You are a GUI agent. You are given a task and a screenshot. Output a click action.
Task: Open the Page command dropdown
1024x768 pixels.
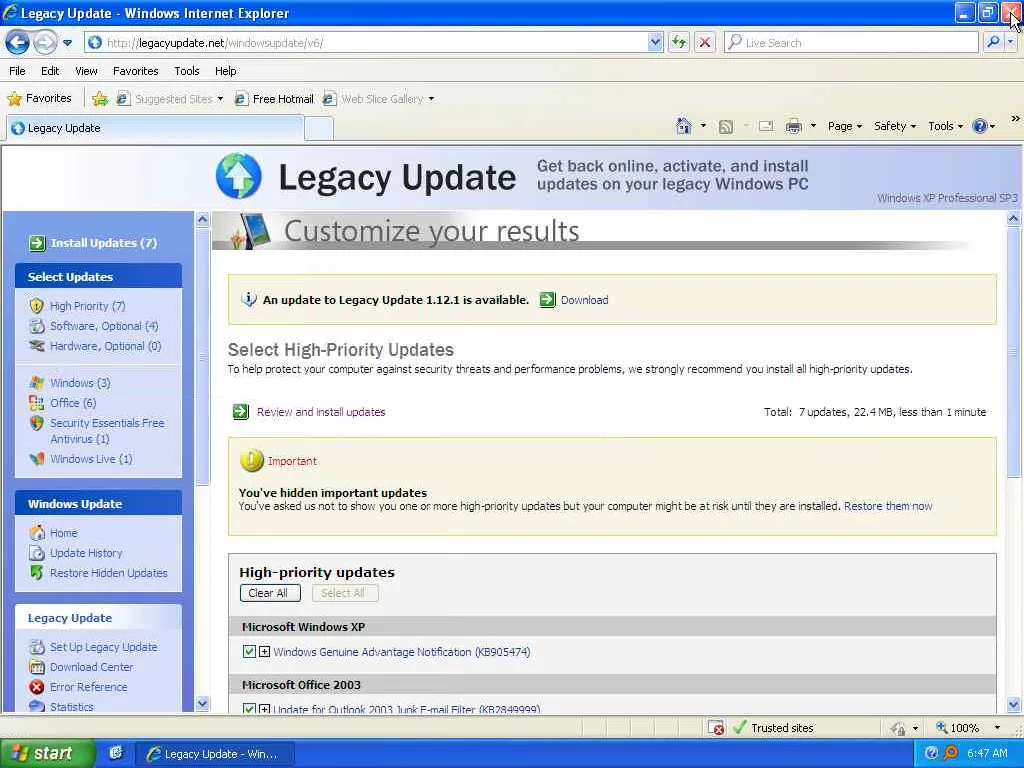(844, 126)
